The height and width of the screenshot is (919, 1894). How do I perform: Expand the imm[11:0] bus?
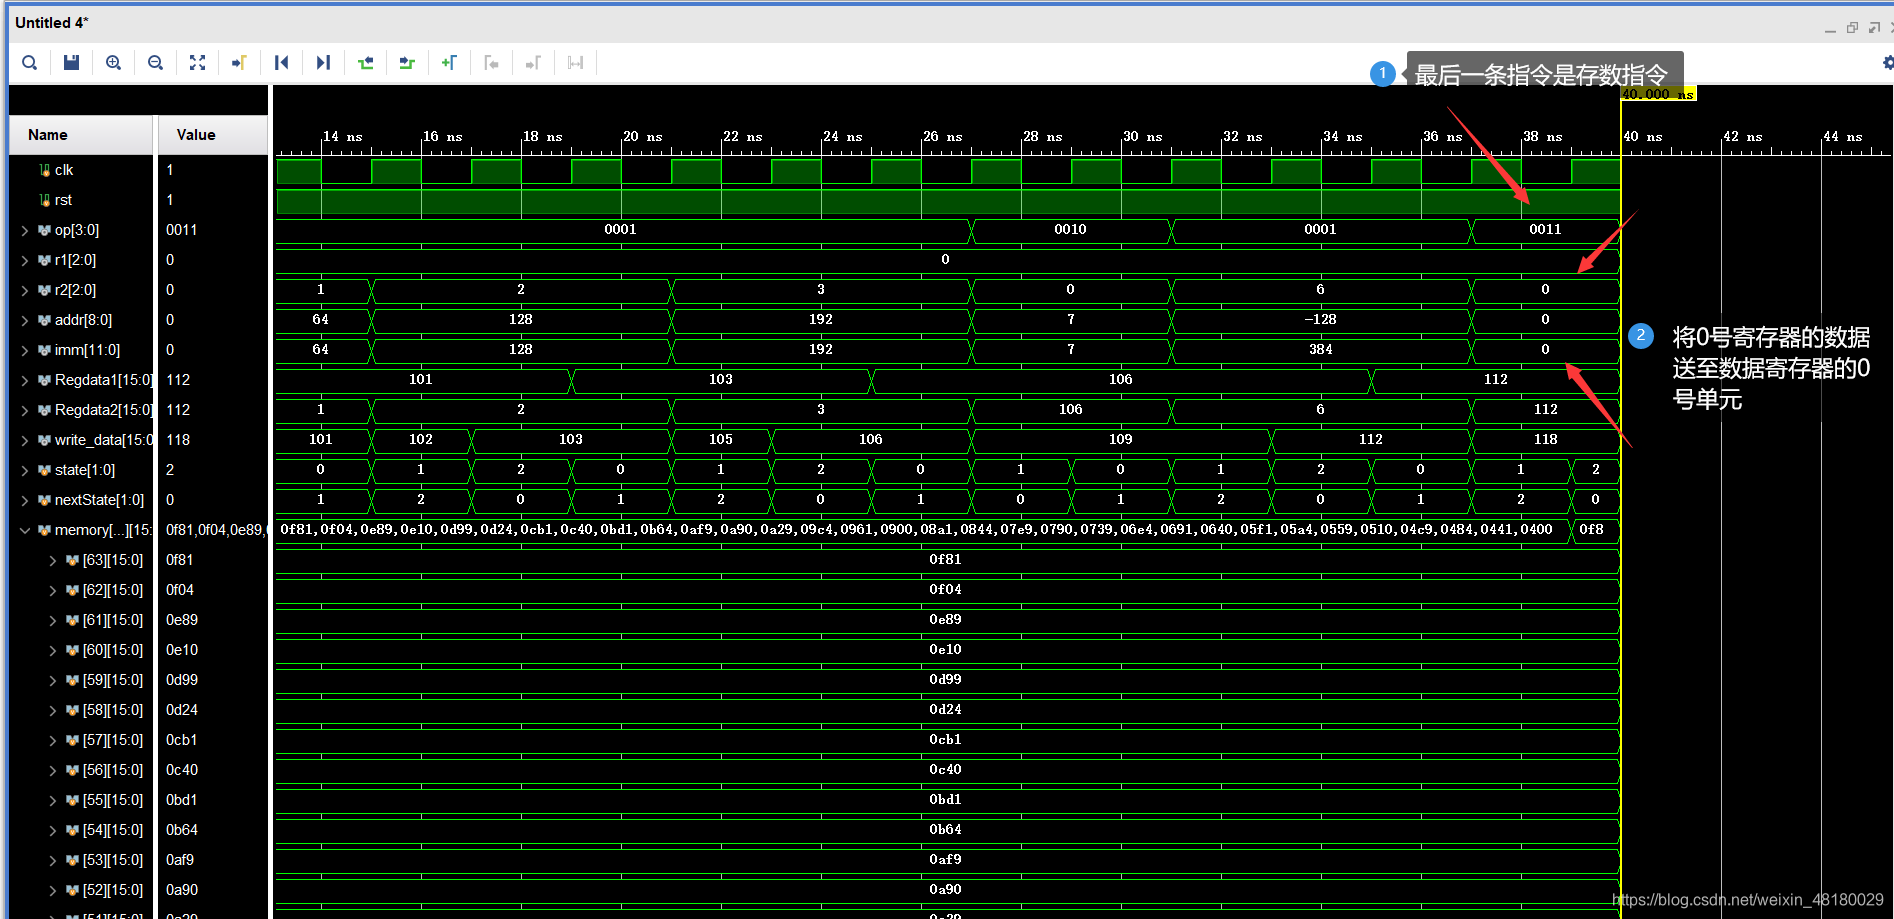(x=25, y=350)
